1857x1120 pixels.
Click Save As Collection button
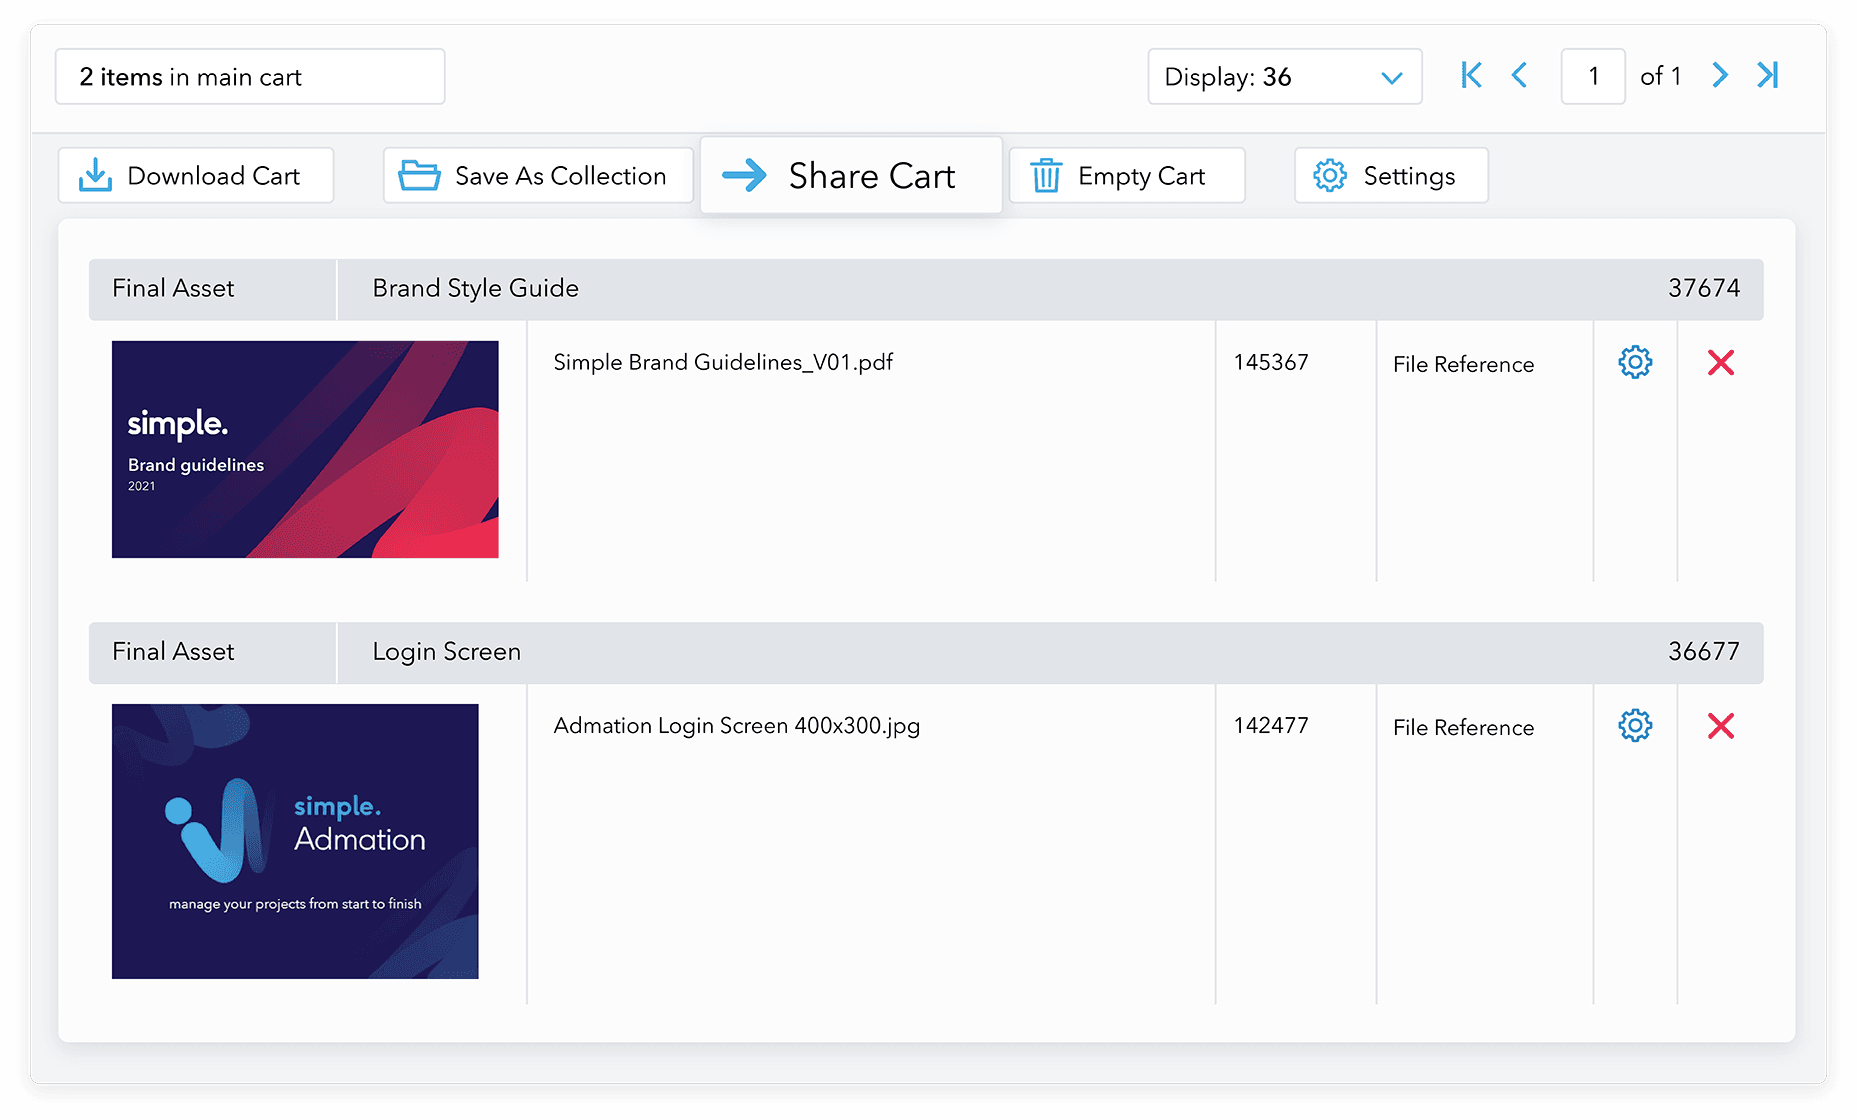[x=537, y=176]
